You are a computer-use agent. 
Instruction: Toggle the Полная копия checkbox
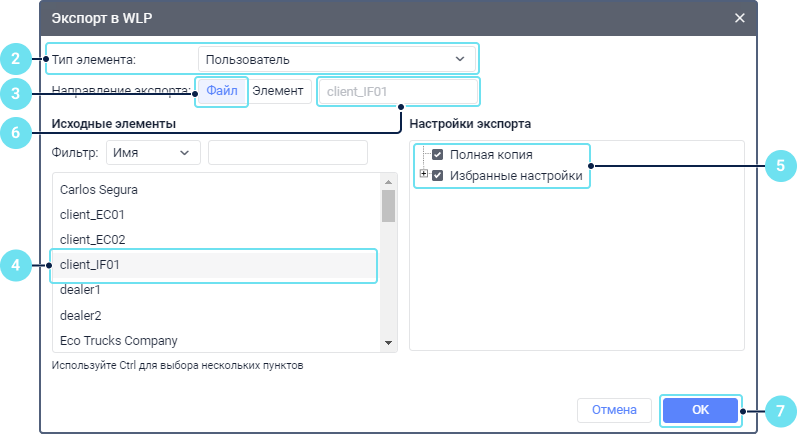[x=437, y=155]
